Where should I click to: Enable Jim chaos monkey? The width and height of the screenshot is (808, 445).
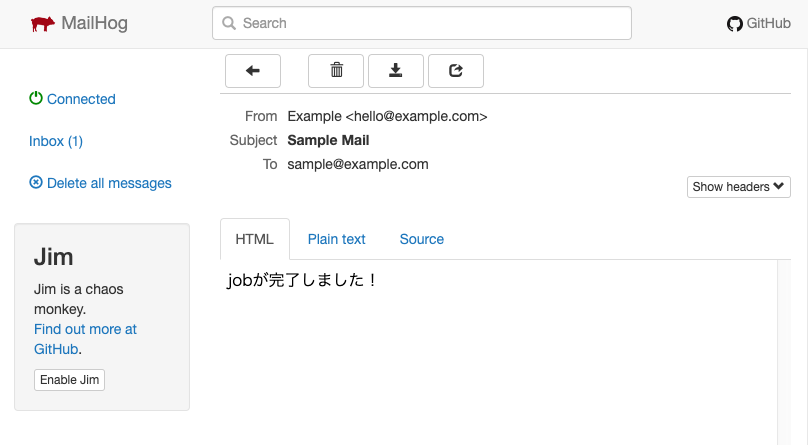(x=69, y=380)
